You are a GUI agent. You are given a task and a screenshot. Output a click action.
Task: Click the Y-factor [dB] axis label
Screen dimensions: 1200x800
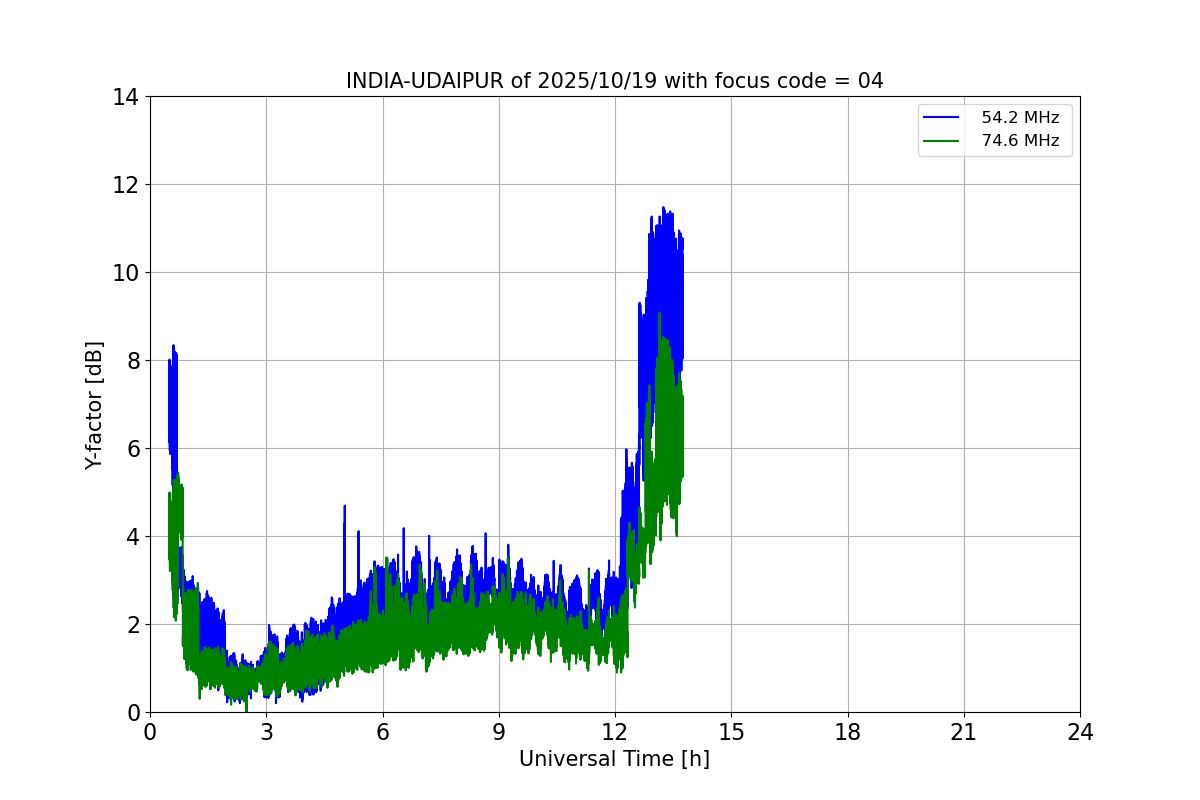tap(94, 405)
